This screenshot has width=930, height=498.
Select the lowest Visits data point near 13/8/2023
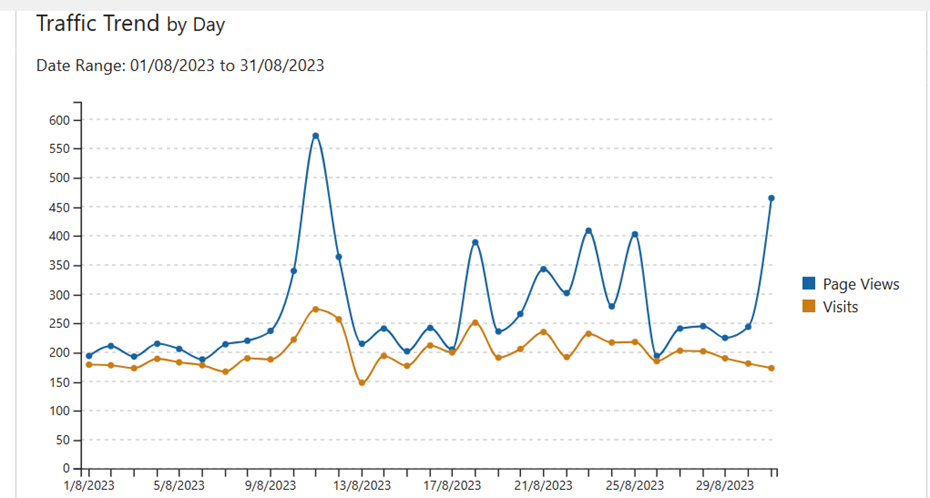(362, 383)
